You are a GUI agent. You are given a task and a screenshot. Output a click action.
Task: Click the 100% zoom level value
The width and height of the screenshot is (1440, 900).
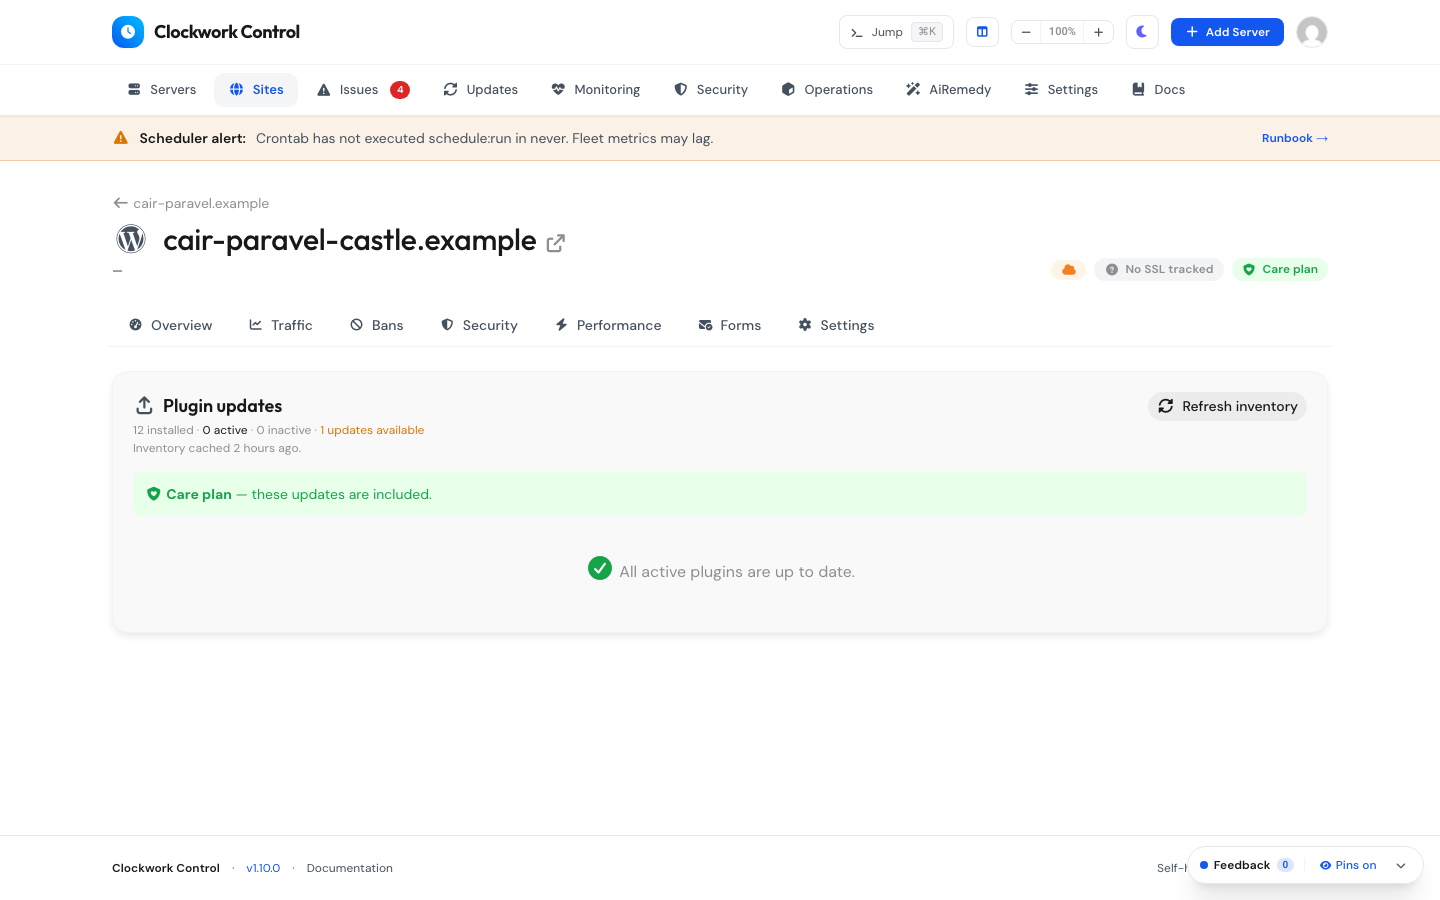click(x=1062, y=32)
